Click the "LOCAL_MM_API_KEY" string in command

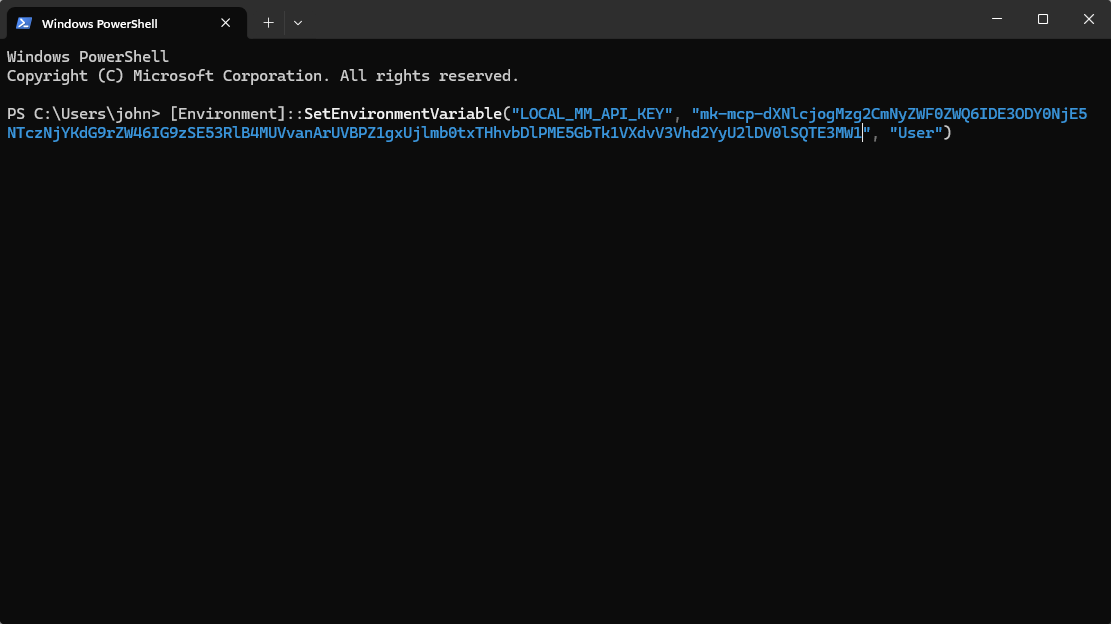coord(592,114)
